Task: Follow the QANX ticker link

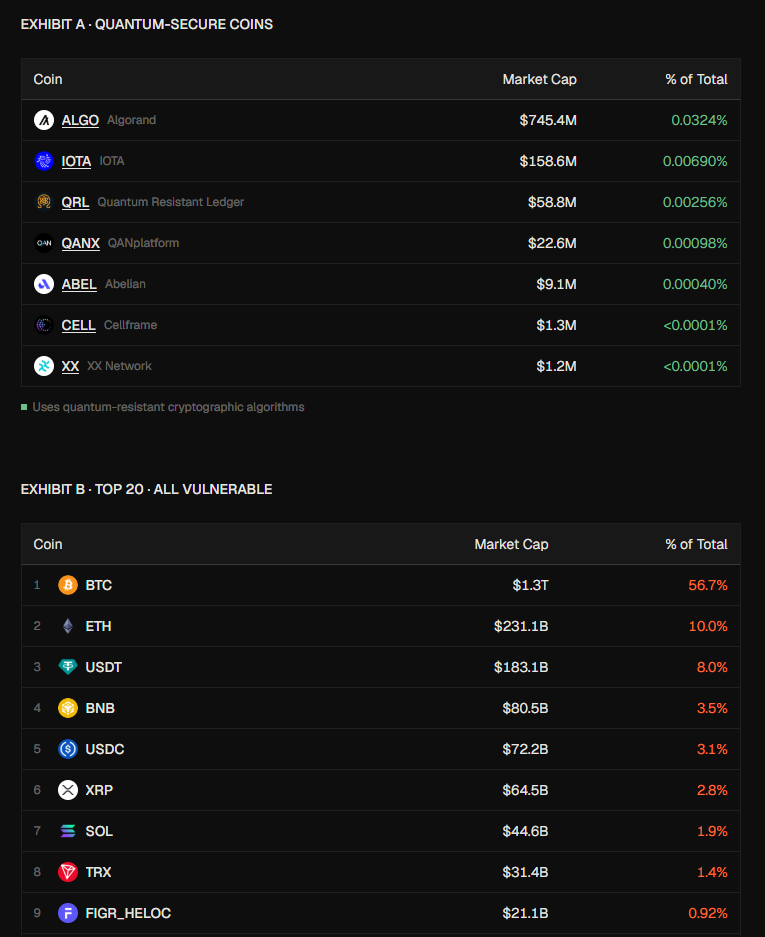Action: tap(81, 243)
